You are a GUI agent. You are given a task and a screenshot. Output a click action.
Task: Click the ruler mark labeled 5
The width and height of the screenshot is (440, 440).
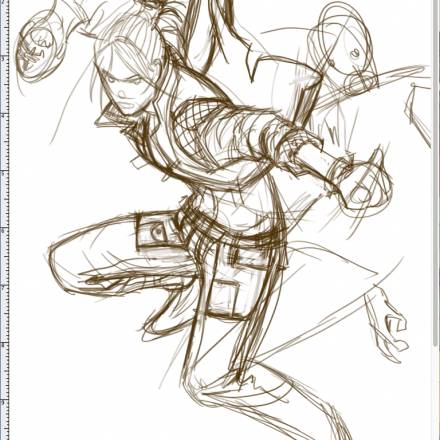[x=3, y=173]
